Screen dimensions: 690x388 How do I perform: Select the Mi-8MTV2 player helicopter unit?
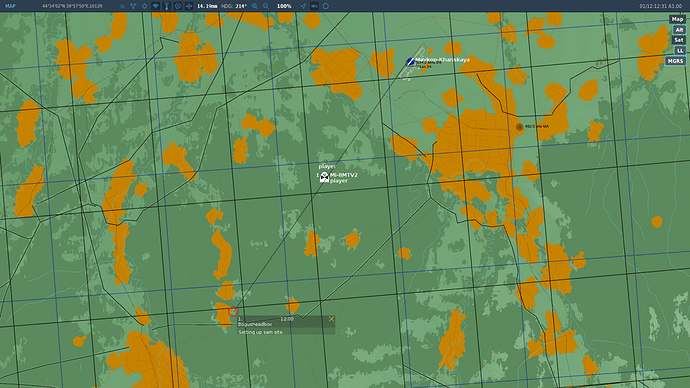[324, 177]
